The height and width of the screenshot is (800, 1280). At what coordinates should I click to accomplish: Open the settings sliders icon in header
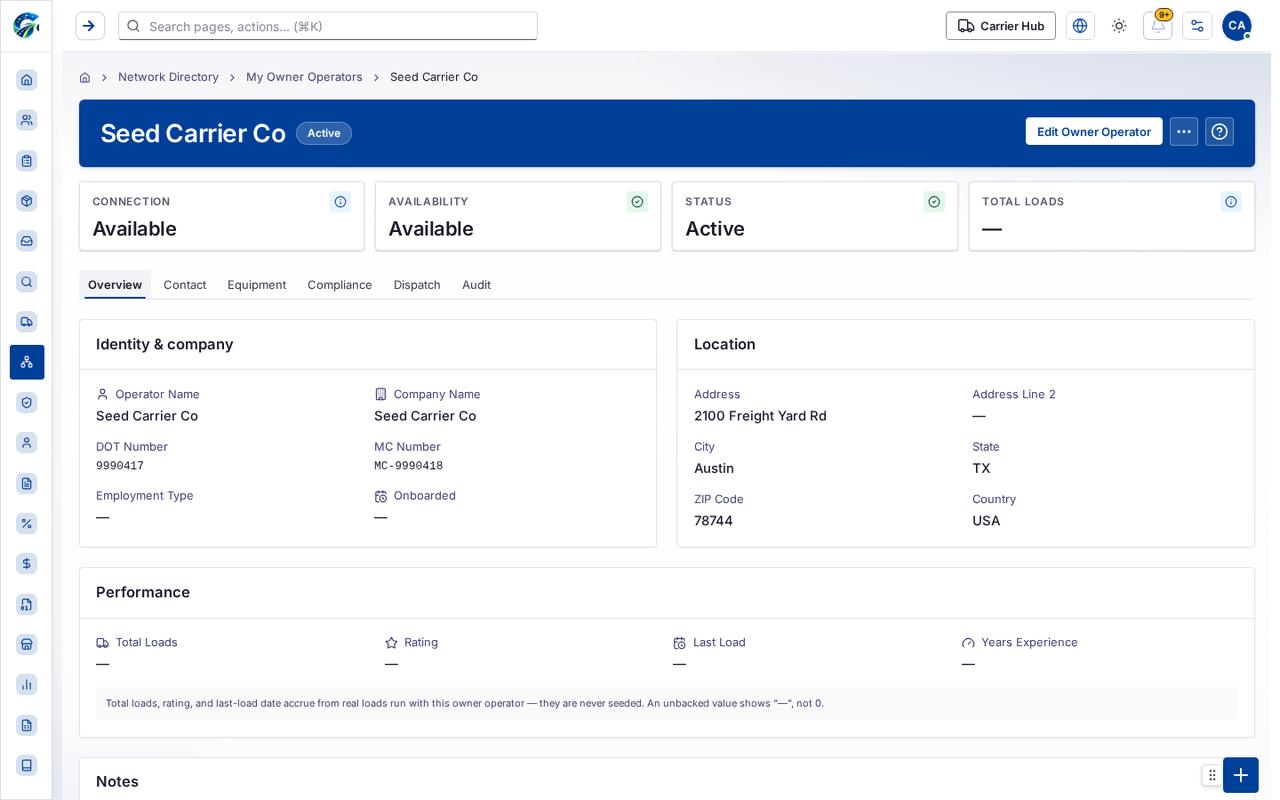[1197, 26]
